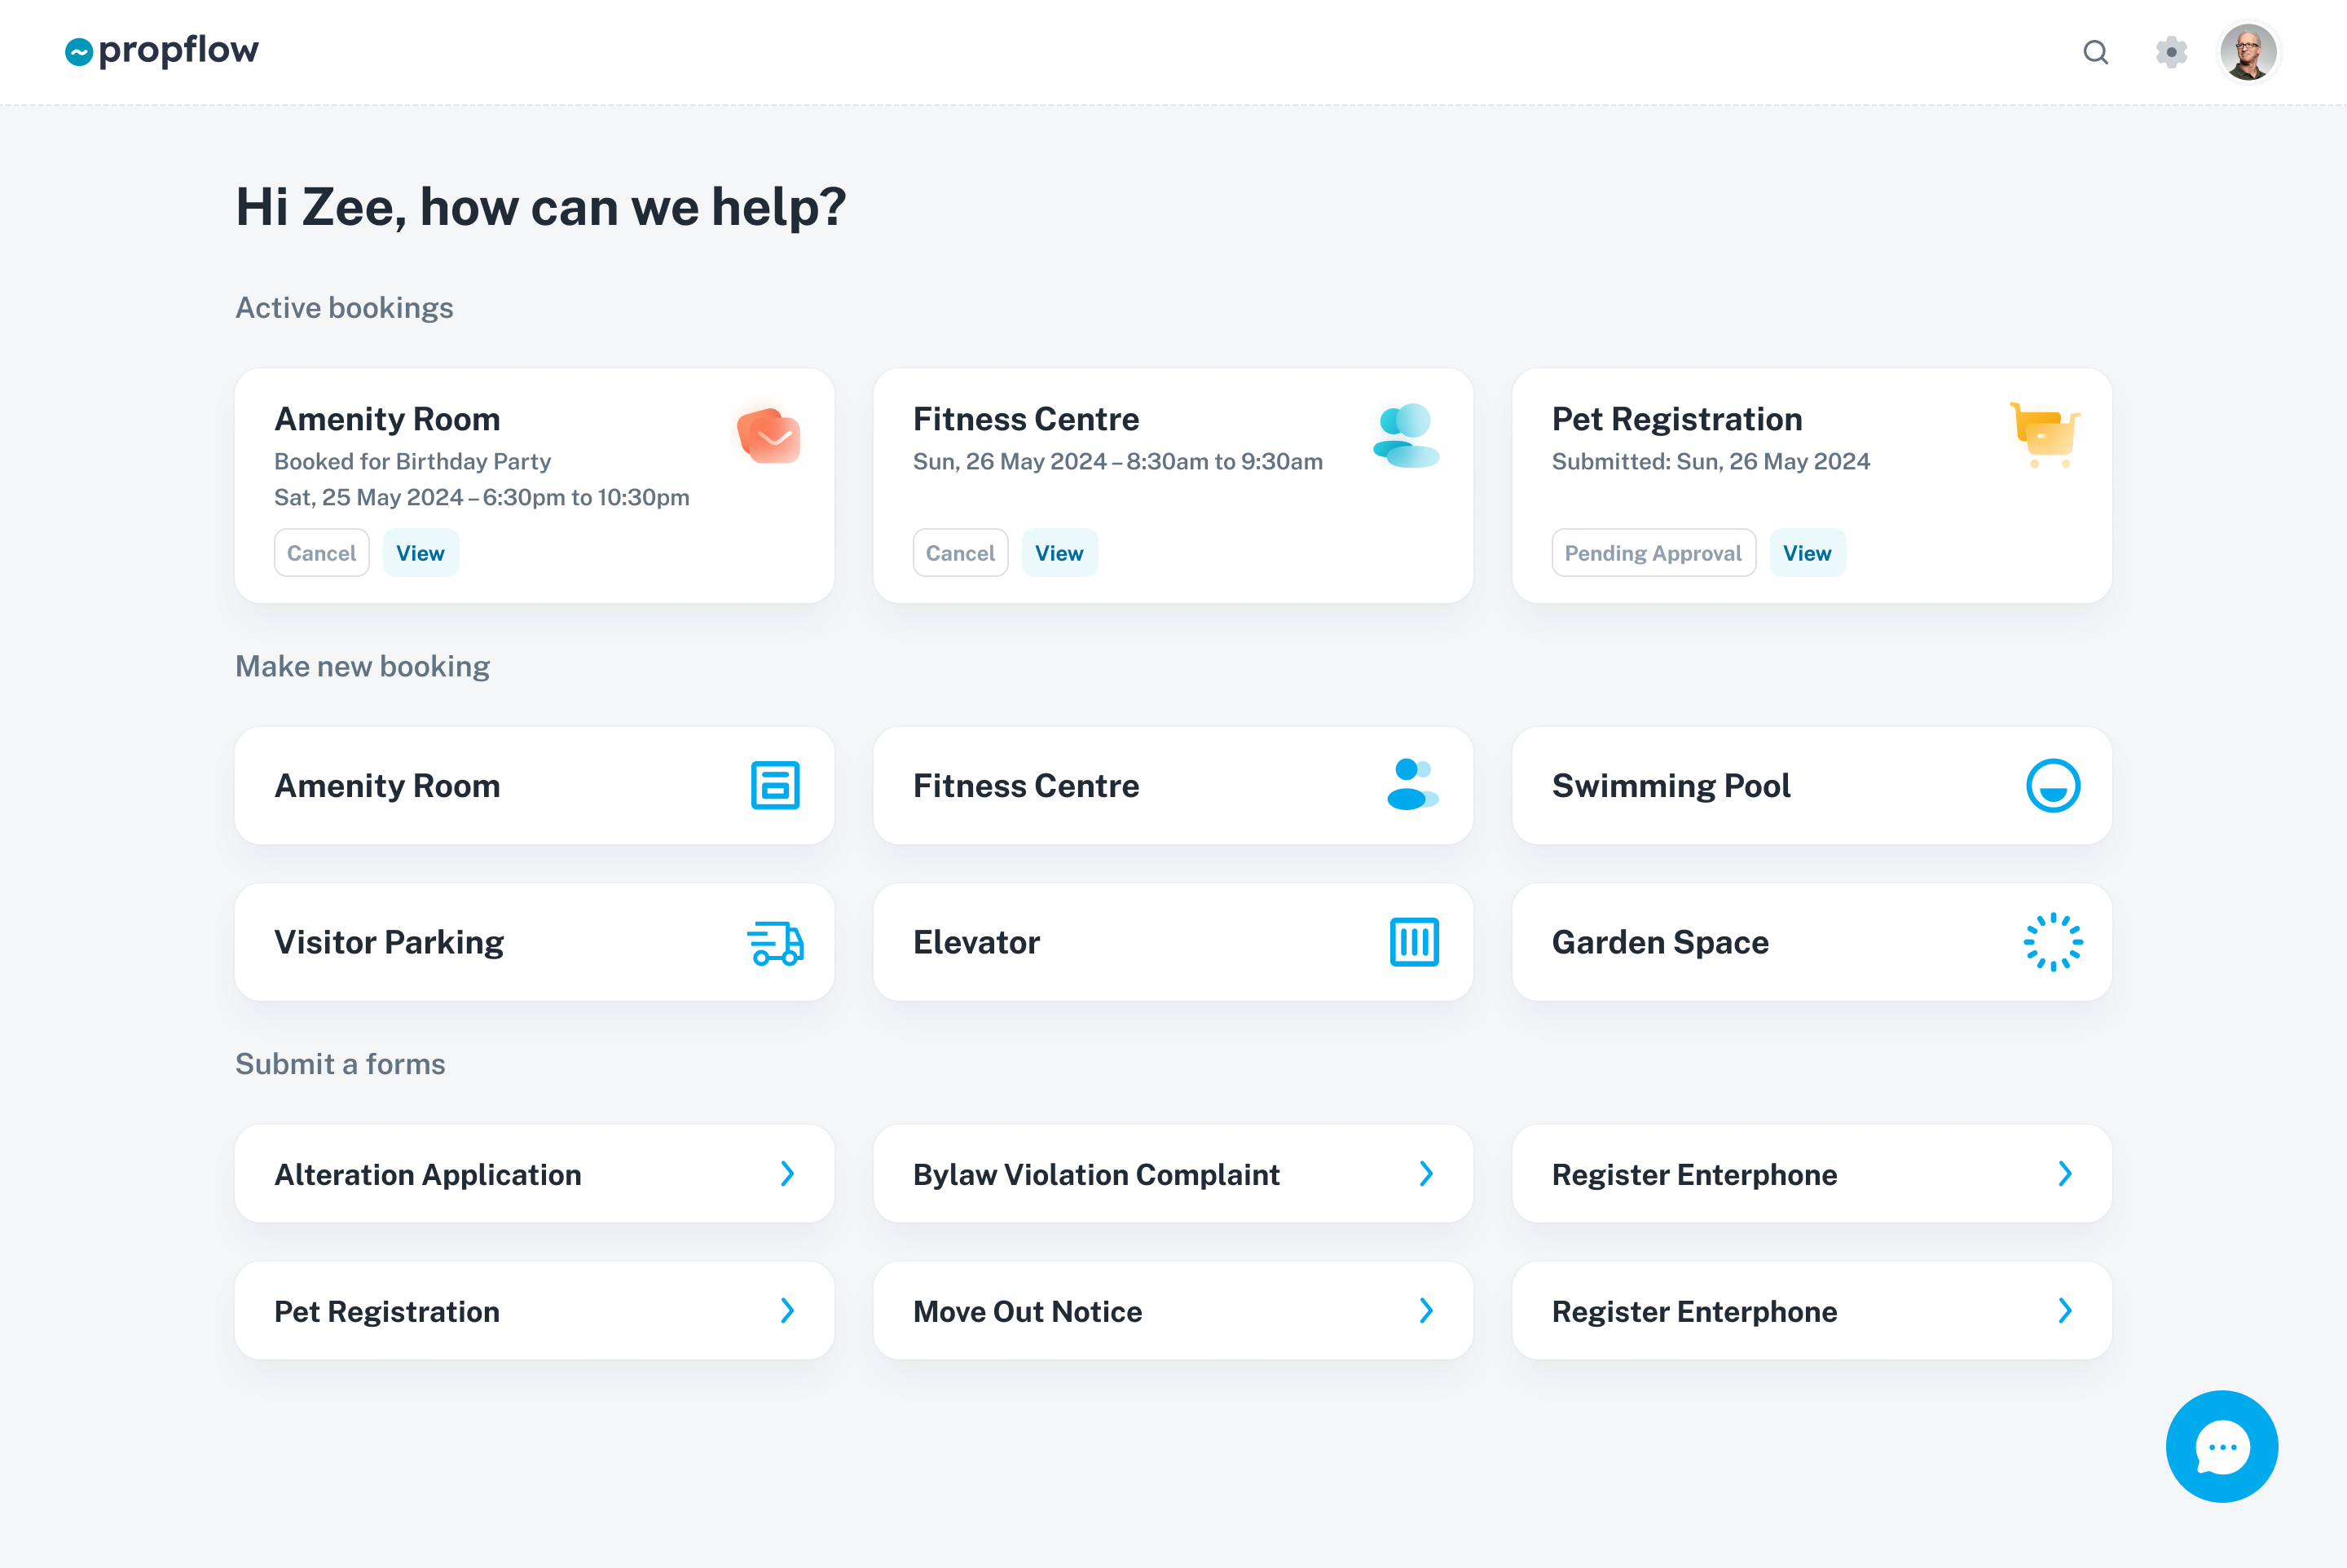This screenshot has width=2347, height=1568.
Task: Click the Swimming Pool circle icon
Action: click(2053, 785)
